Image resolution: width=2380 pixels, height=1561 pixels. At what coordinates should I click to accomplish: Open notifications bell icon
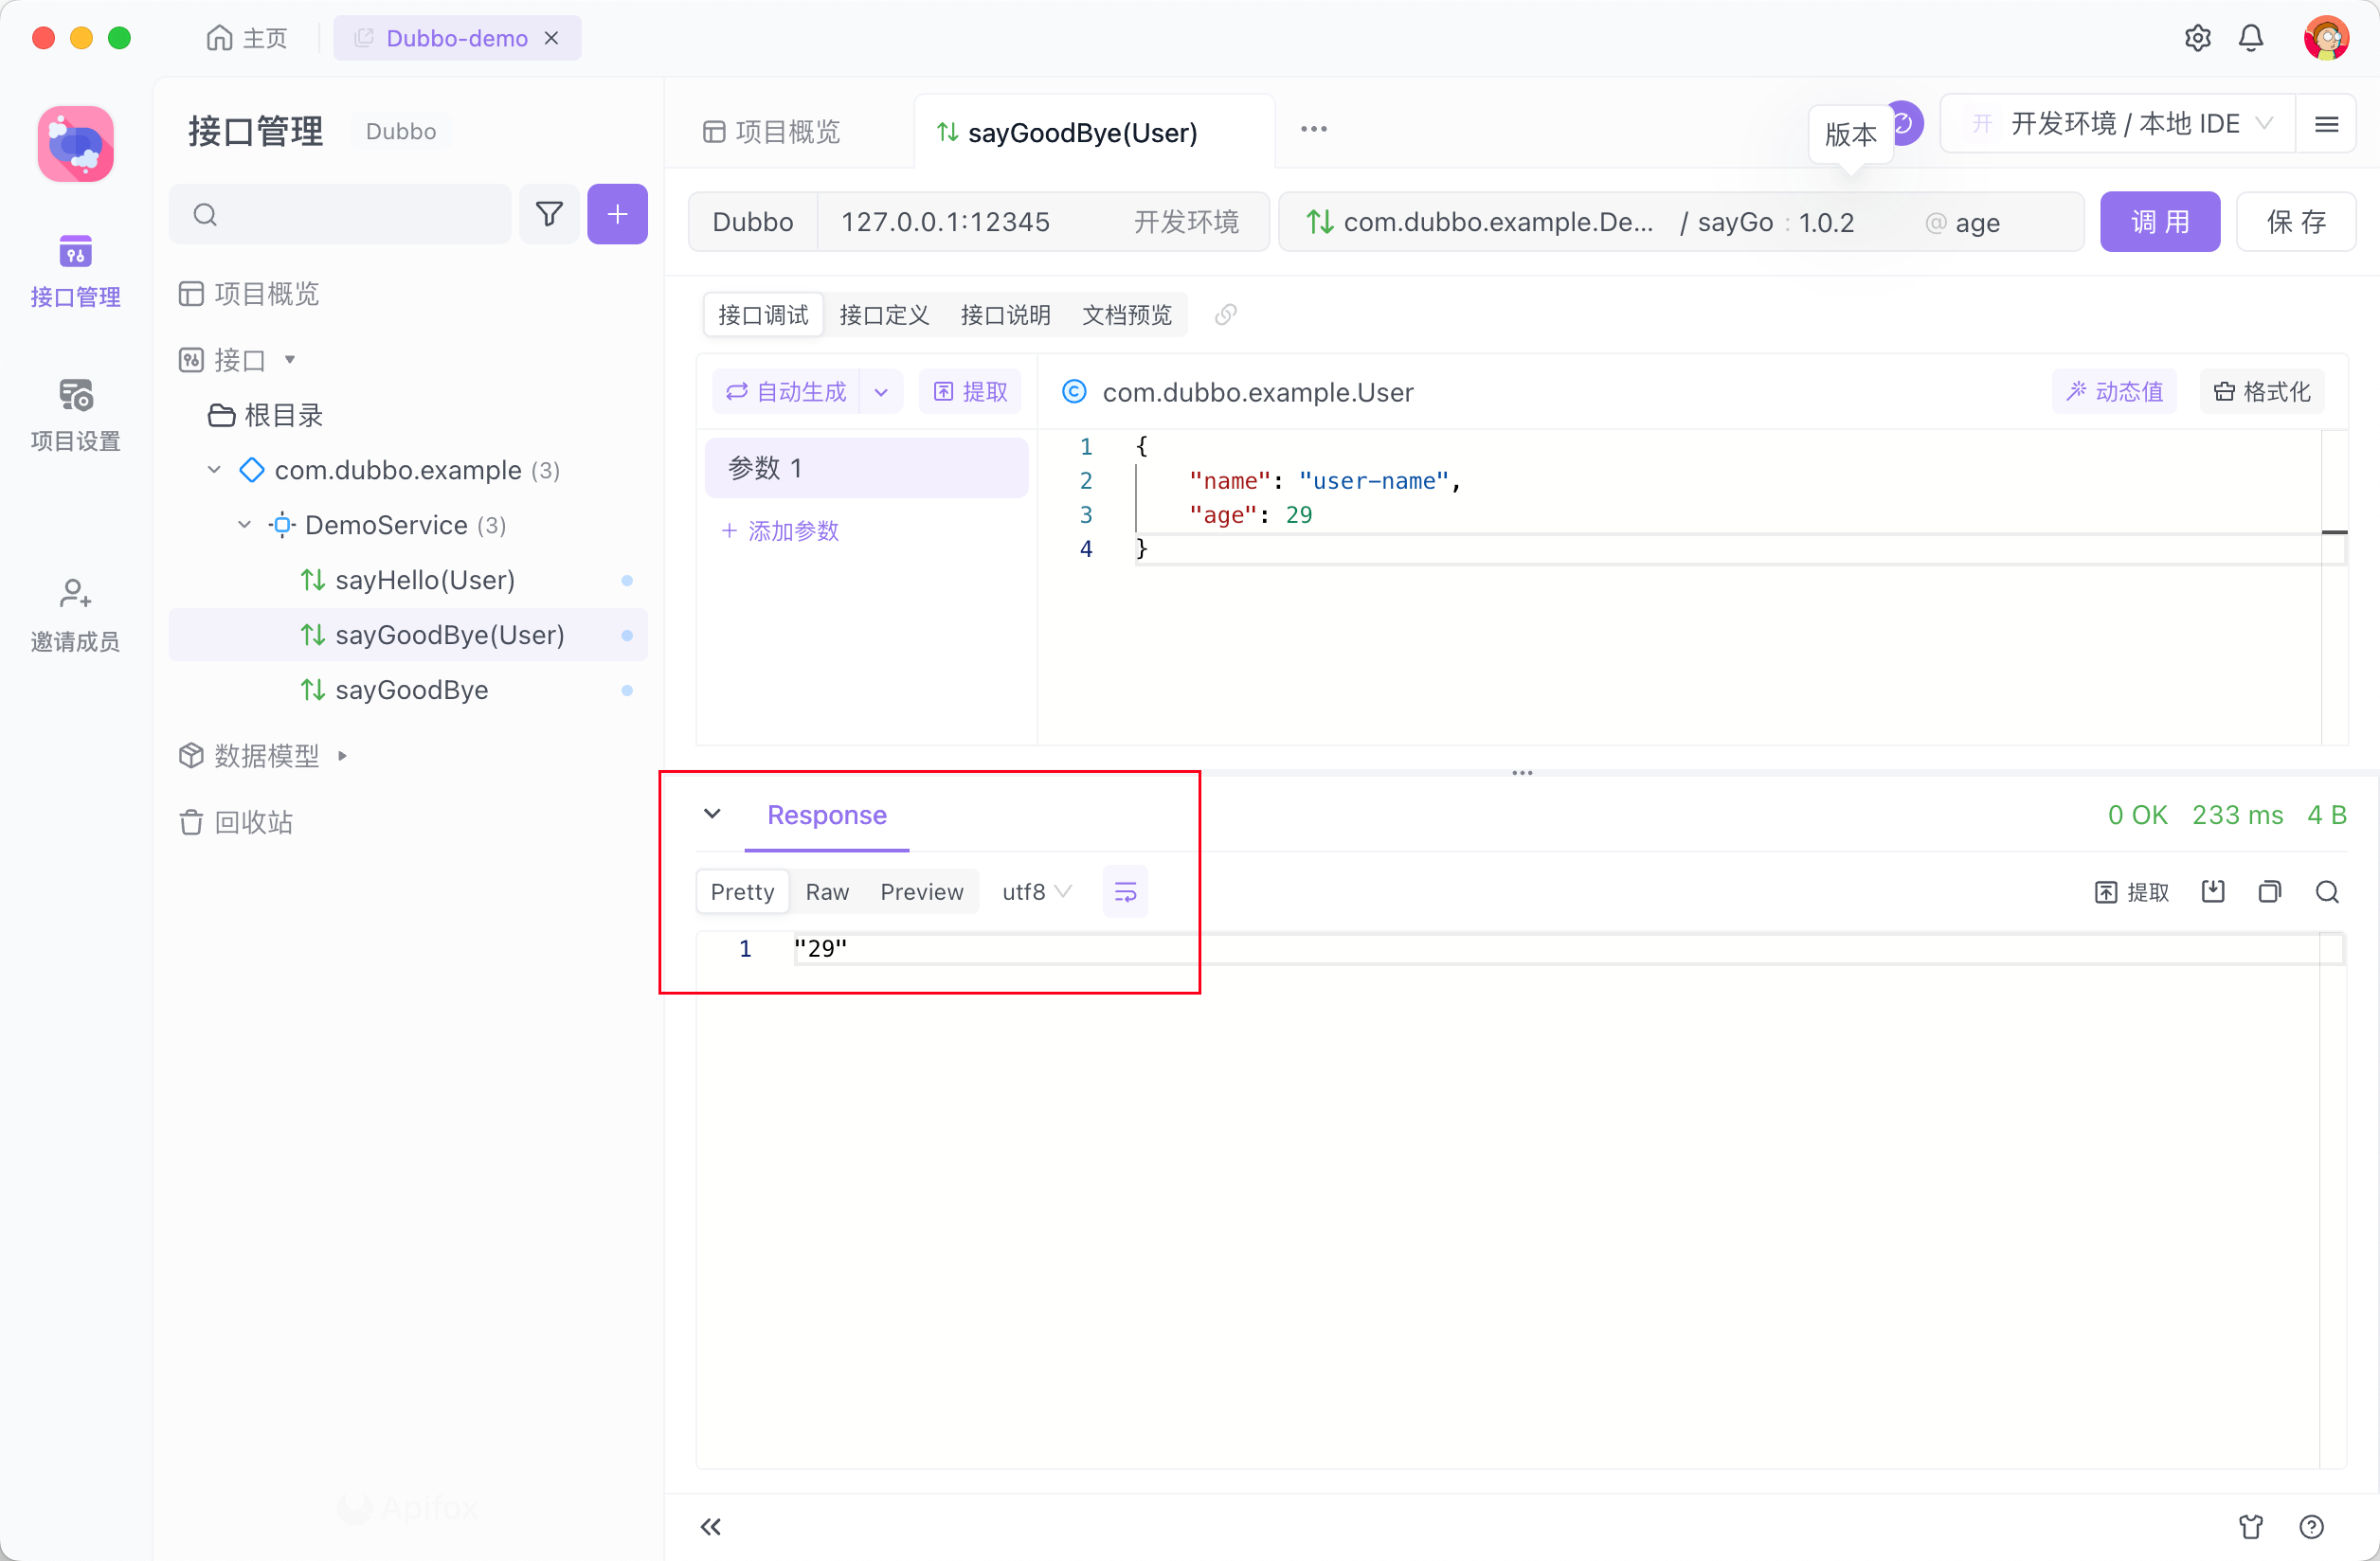pyautogui.click(x=2251, y=38)
